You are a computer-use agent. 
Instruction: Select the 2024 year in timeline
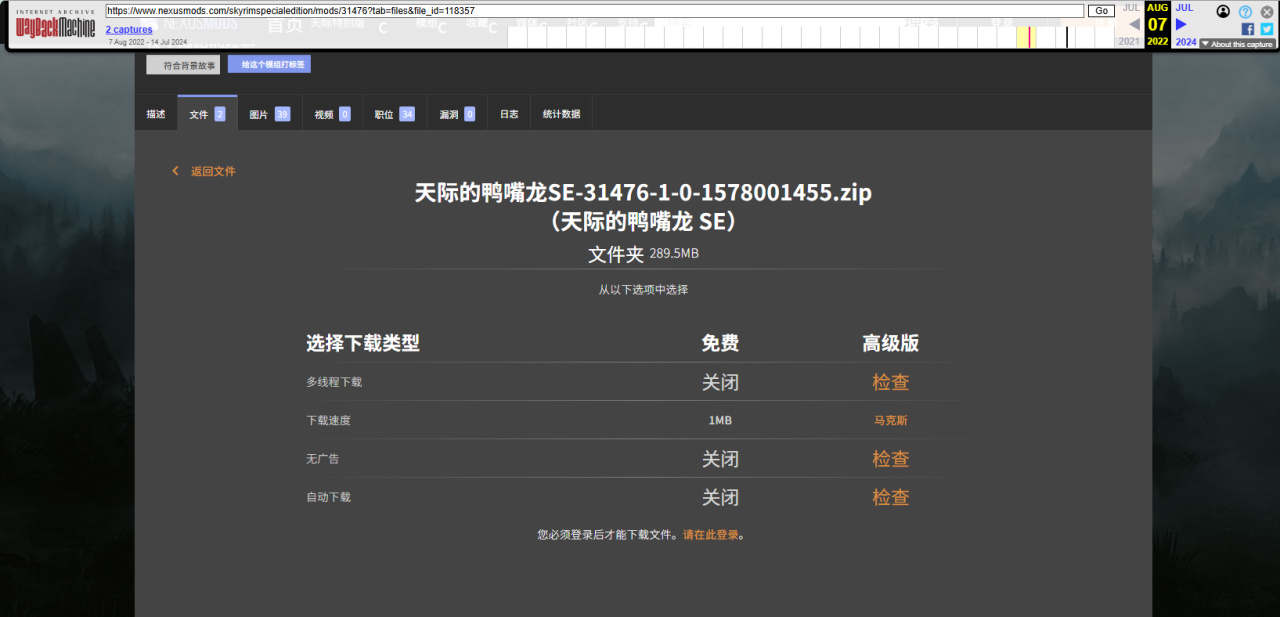(1186, 42)
